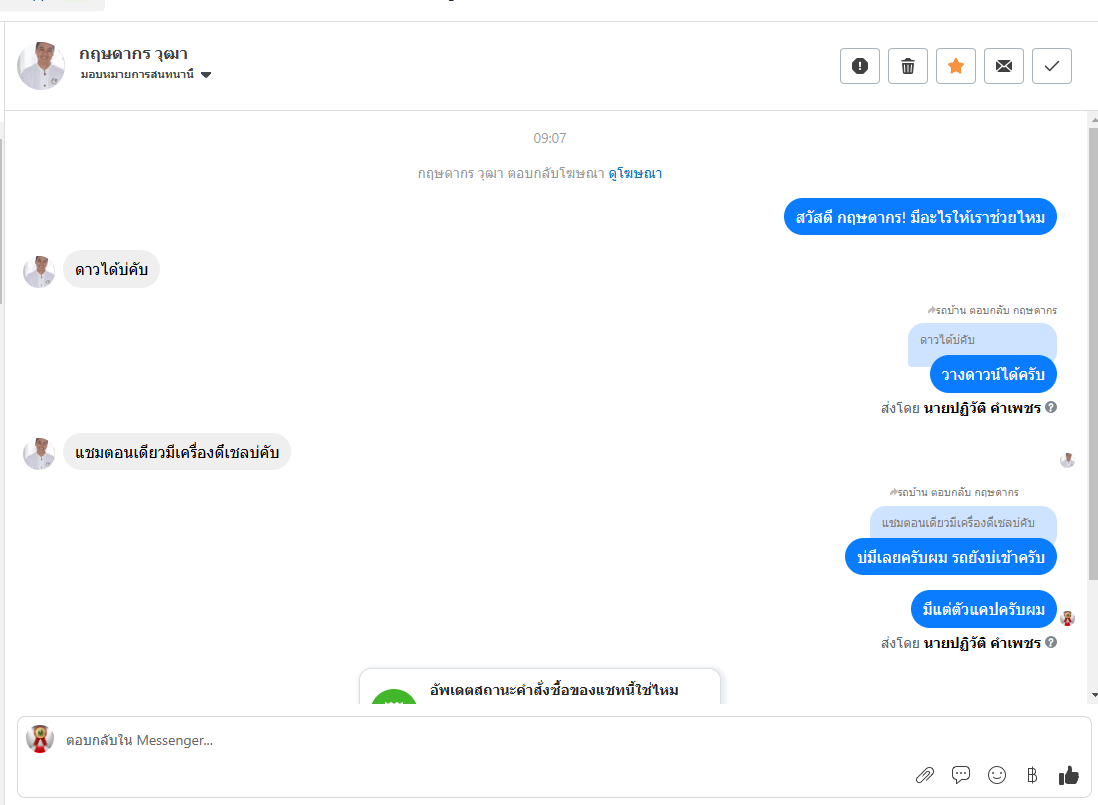Delete conversation using trash icon

point(908,66)
